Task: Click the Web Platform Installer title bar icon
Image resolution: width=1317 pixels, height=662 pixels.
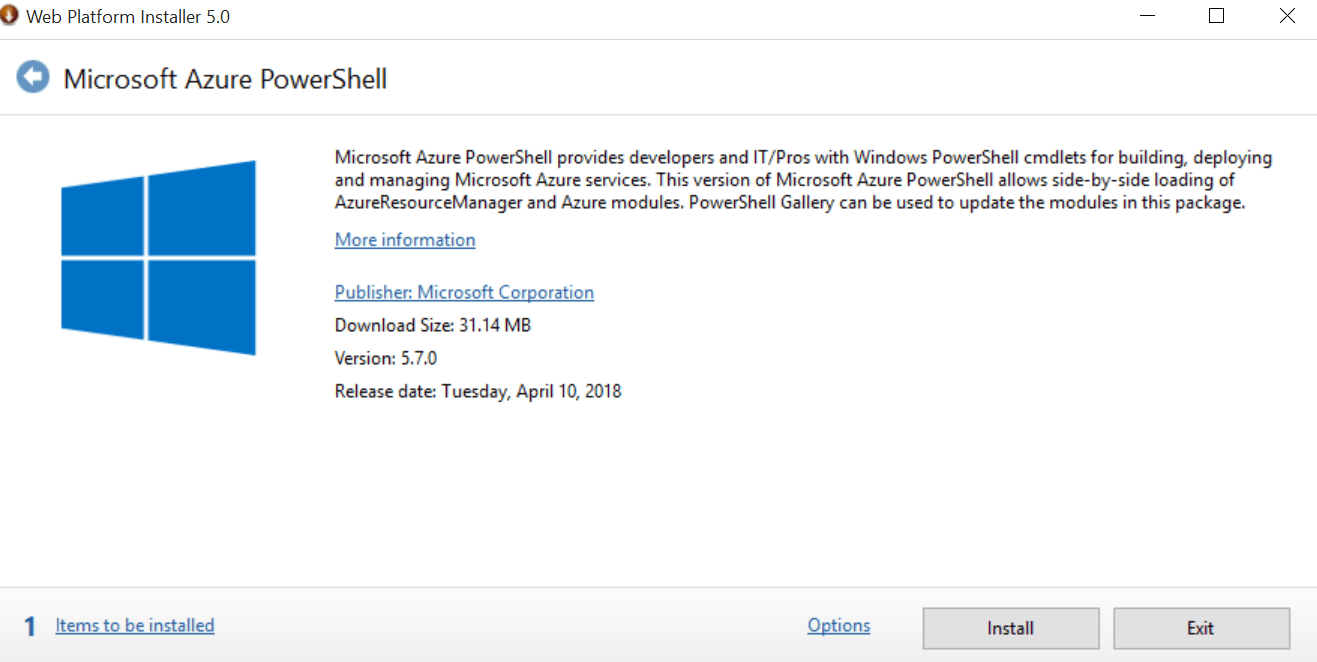Action: click(9, 15)
